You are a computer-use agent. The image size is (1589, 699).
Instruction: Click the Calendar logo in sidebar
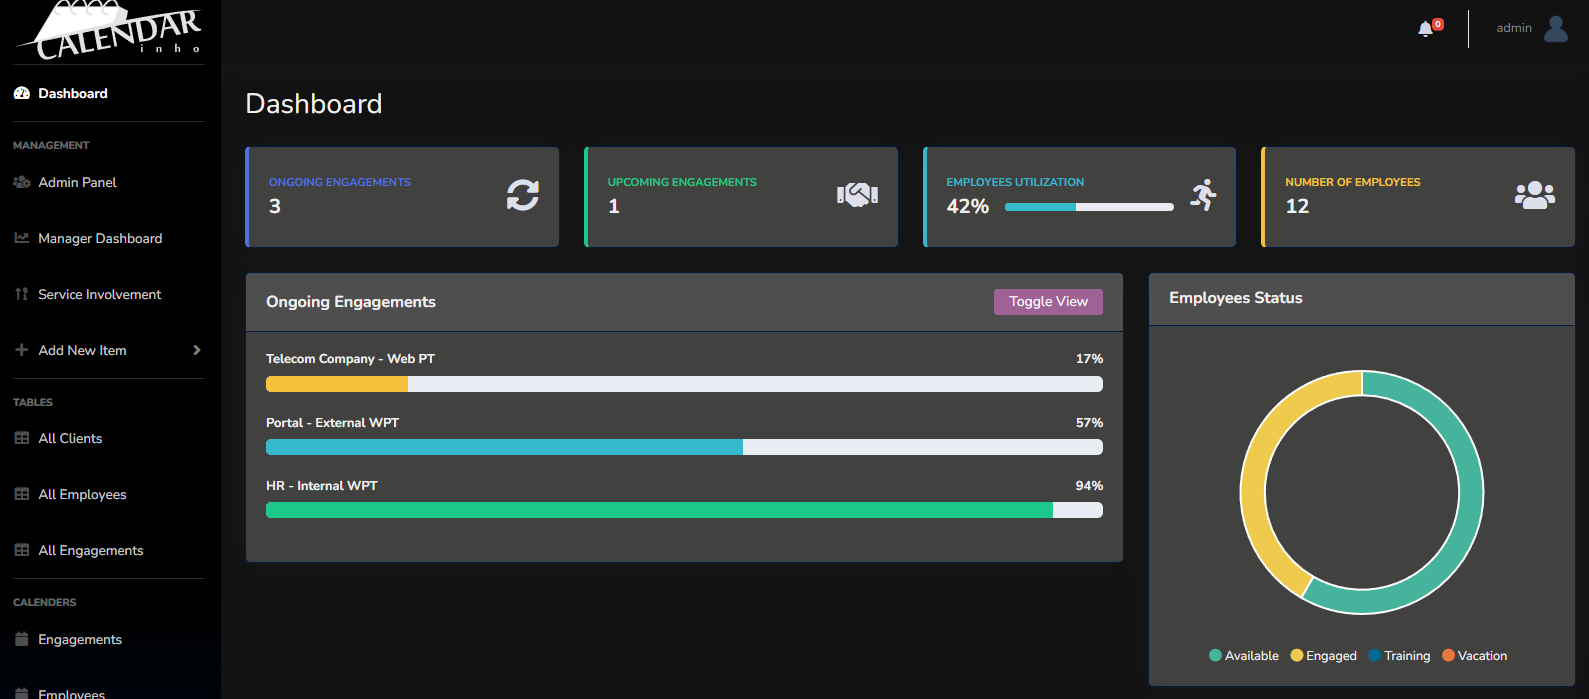click(x=109, y=30)
